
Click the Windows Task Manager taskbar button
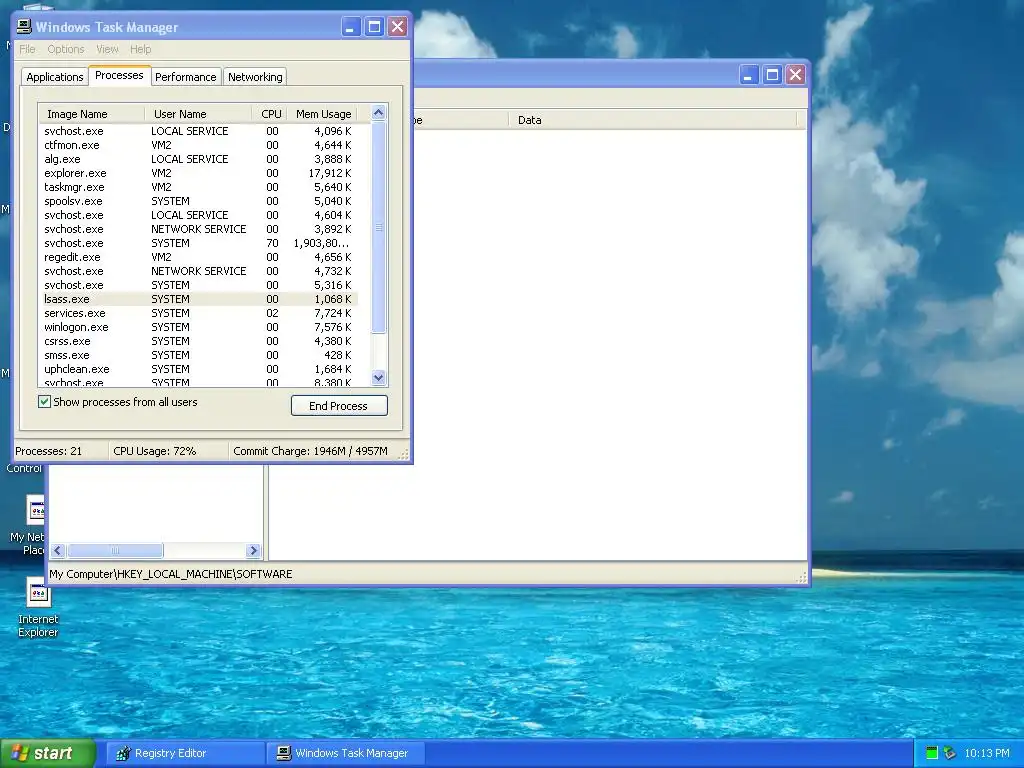point(345,753)
